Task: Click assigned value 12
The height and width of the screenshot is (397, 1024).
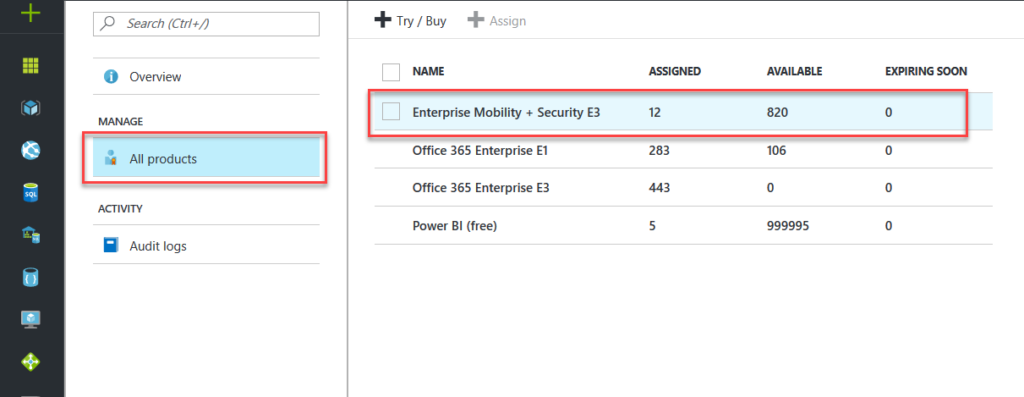Action: tap(654, 112)
